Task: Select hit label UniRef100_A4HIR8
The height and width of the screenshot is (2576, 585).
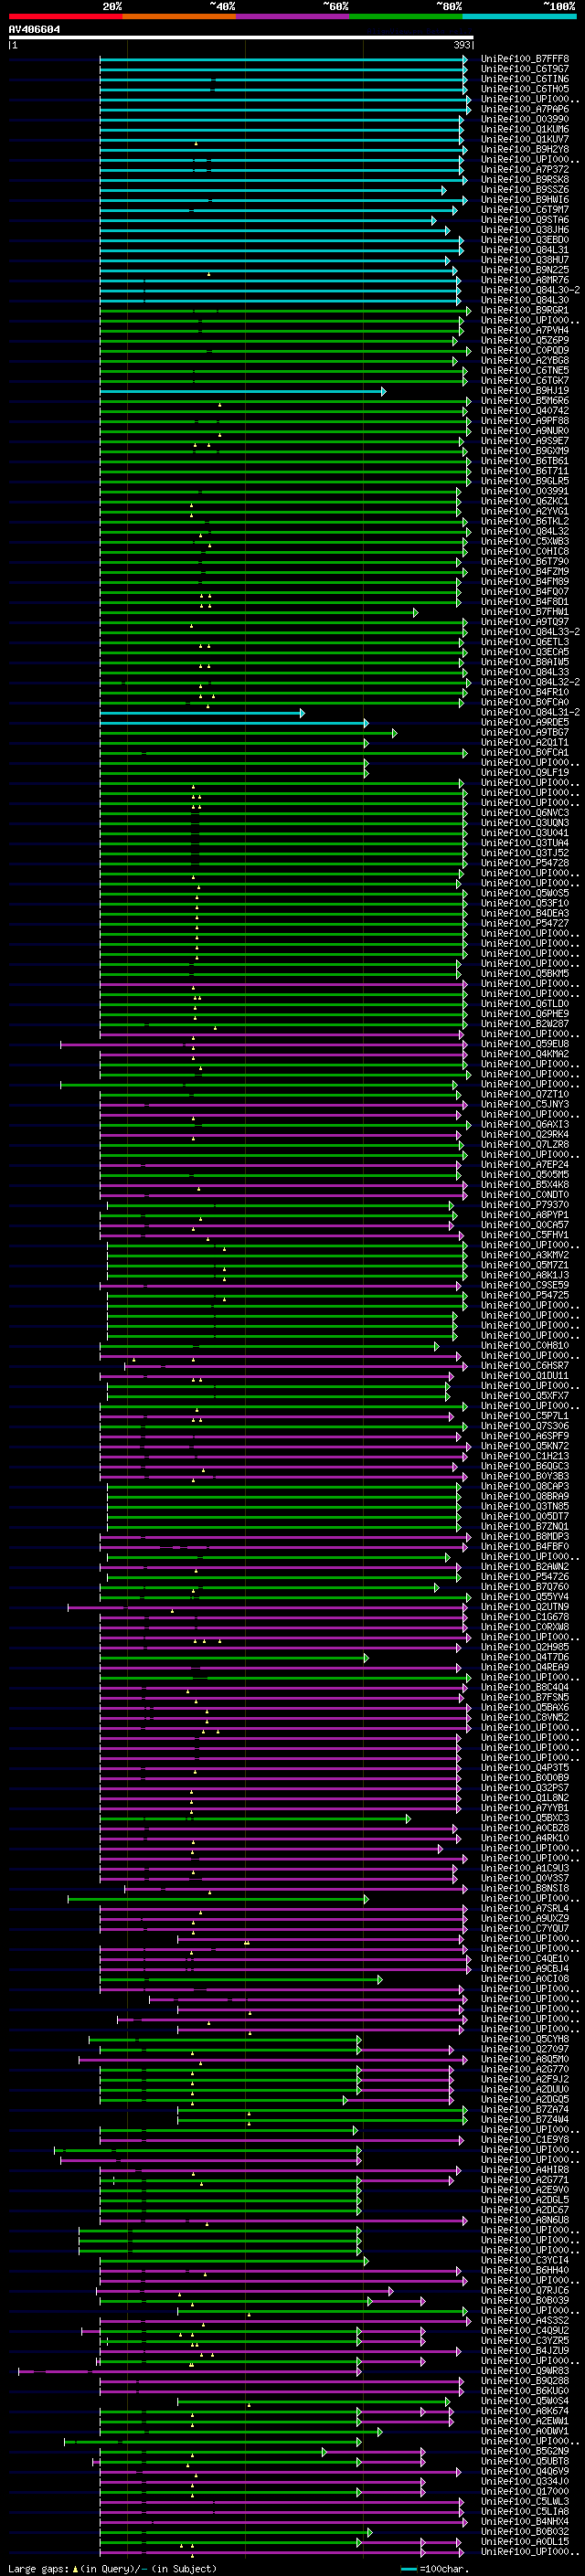Action: coord(525,2170)
